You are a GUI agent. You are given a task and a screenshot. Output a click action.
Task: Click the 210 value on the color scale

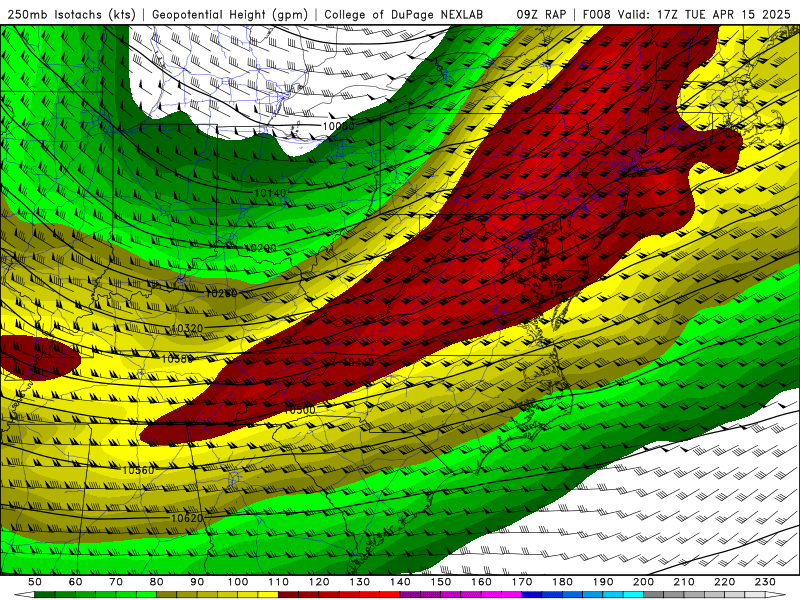[x=684, y=582]
